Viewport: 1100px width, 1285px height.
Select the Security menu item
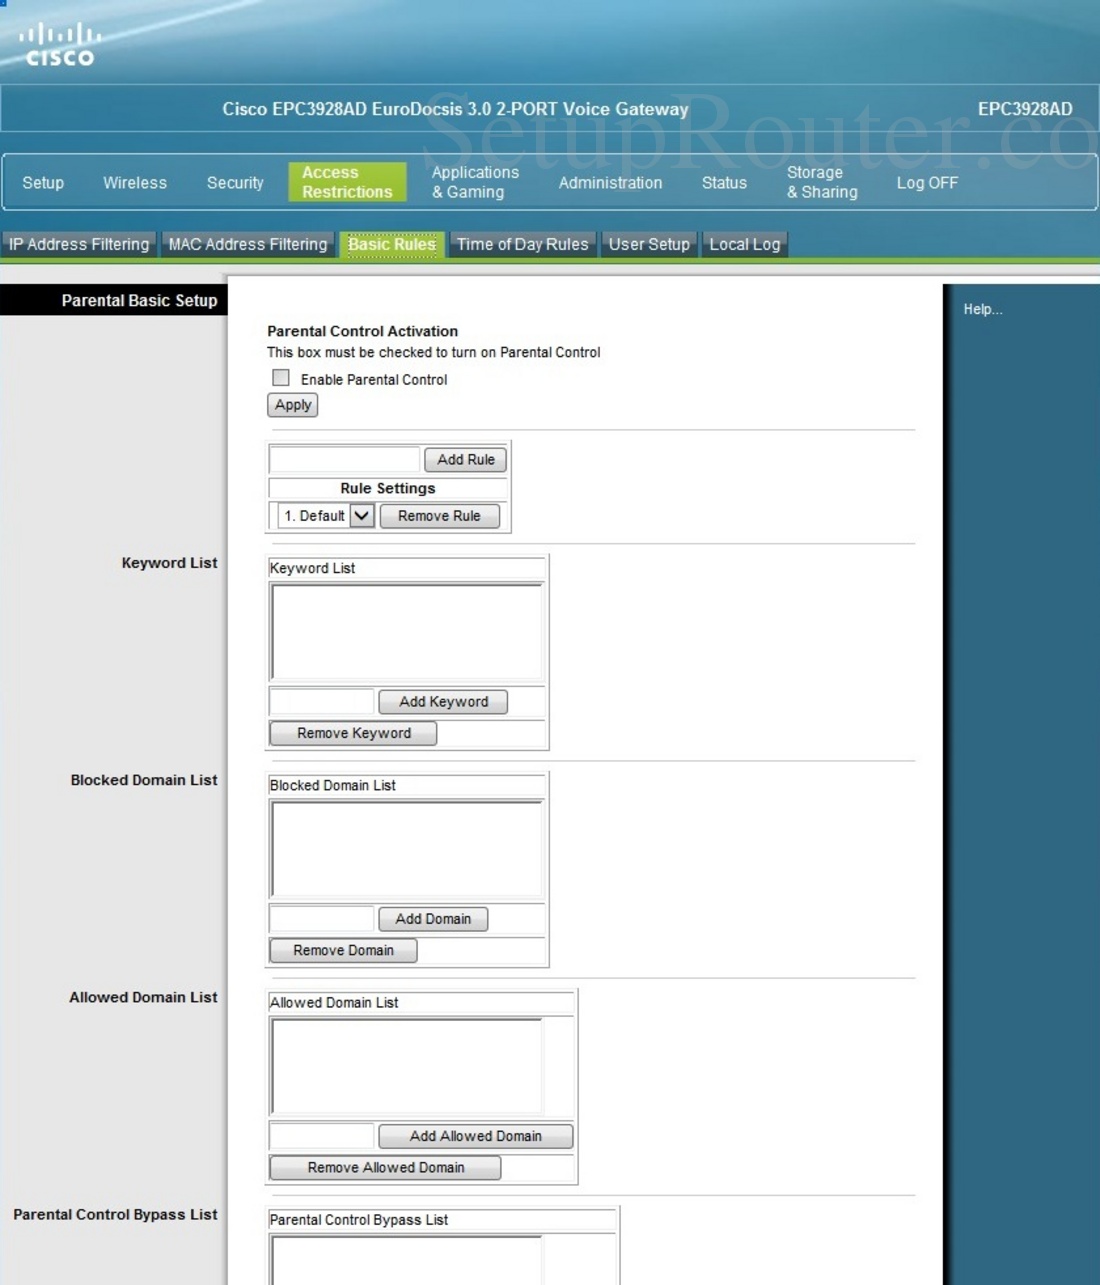[x=234, y=182]
